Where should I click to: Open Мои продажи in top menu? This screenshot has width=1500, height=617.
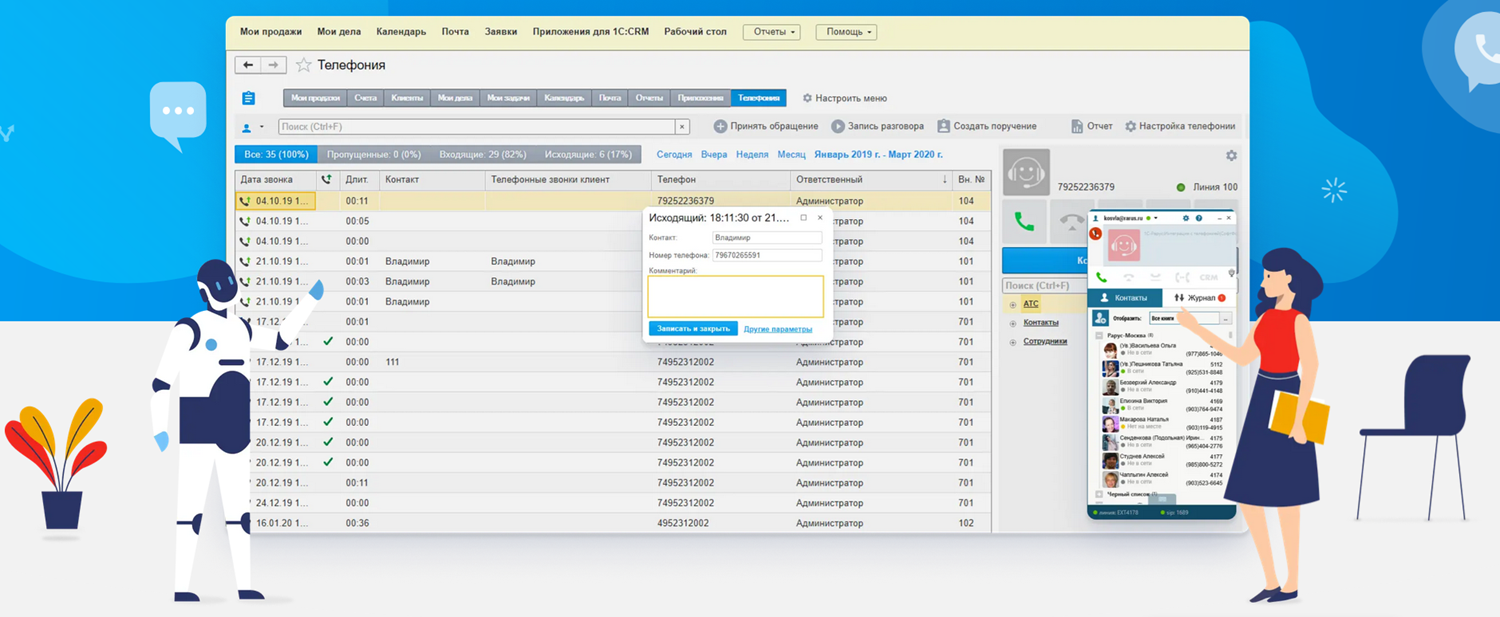[x=271, y=32]
